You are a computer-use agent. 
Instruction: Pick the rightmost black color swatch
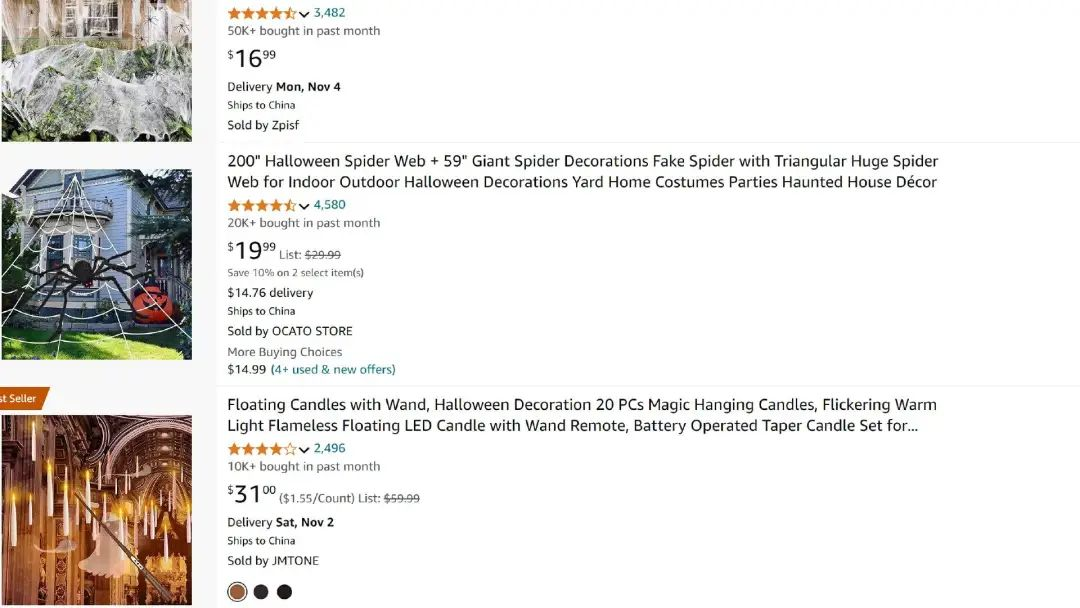click(284, 592)
